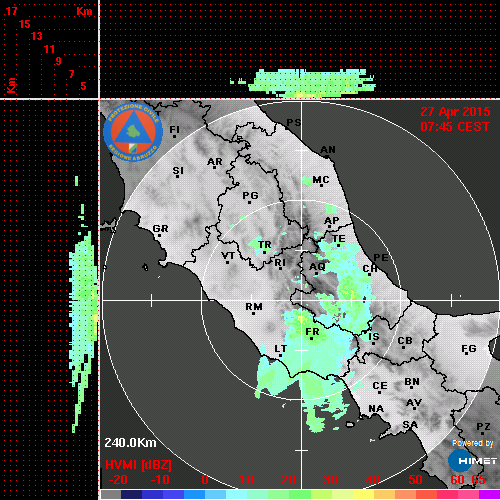Click the 27 Apr 2015 date text
The image size is (500, 500).
455,112
